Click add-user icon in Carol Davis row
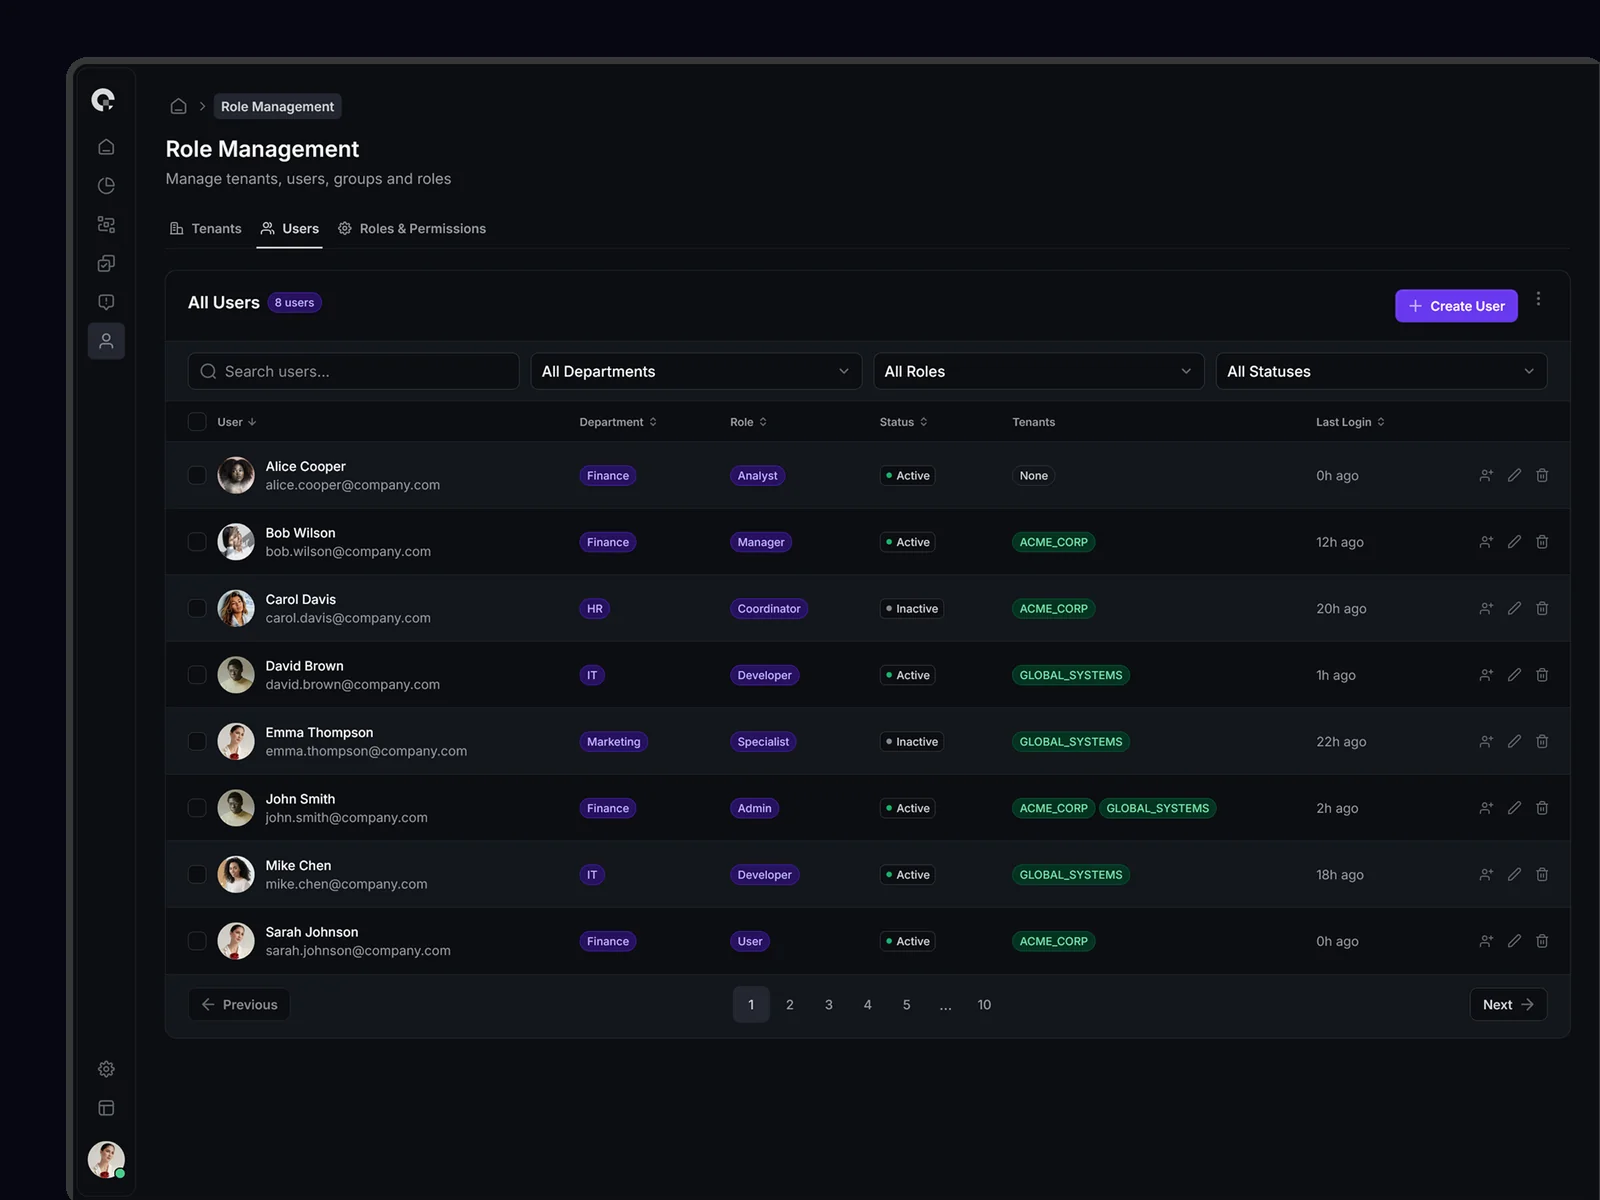The width and height of the screenshot is (1600, 1200). (1486, 608)
